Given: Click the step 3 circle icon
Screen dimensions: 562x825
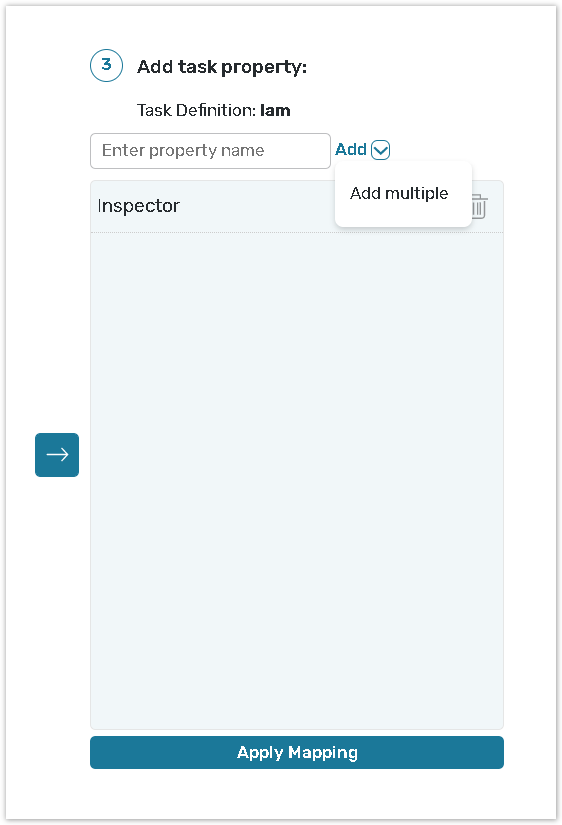Looking at the screenshot, I should click(106, 65).
